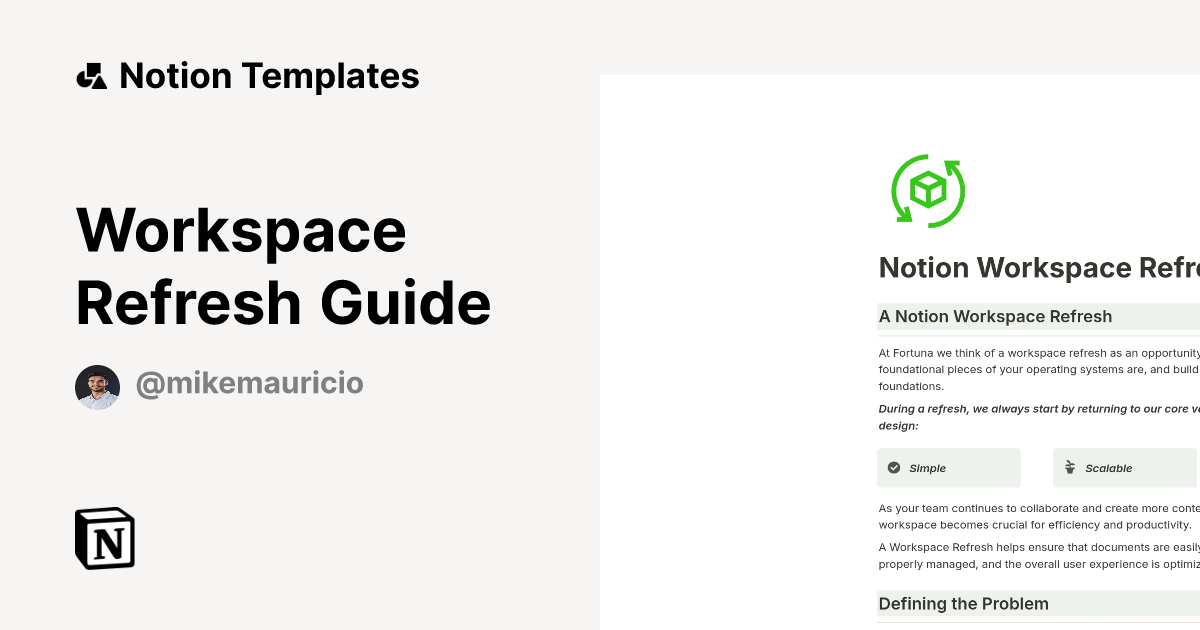The image size is (1200, 630).
Task: Open the @mikemauricio creator handle
Action: click(x=249, y=384)
